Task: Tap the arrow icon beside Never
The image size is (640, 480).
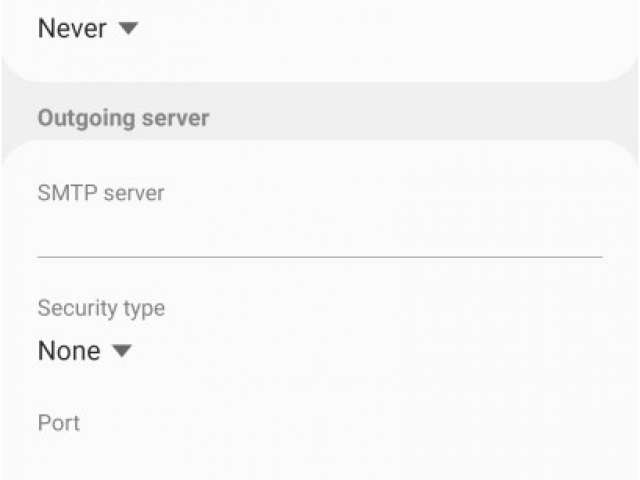Action: point(129,29)
